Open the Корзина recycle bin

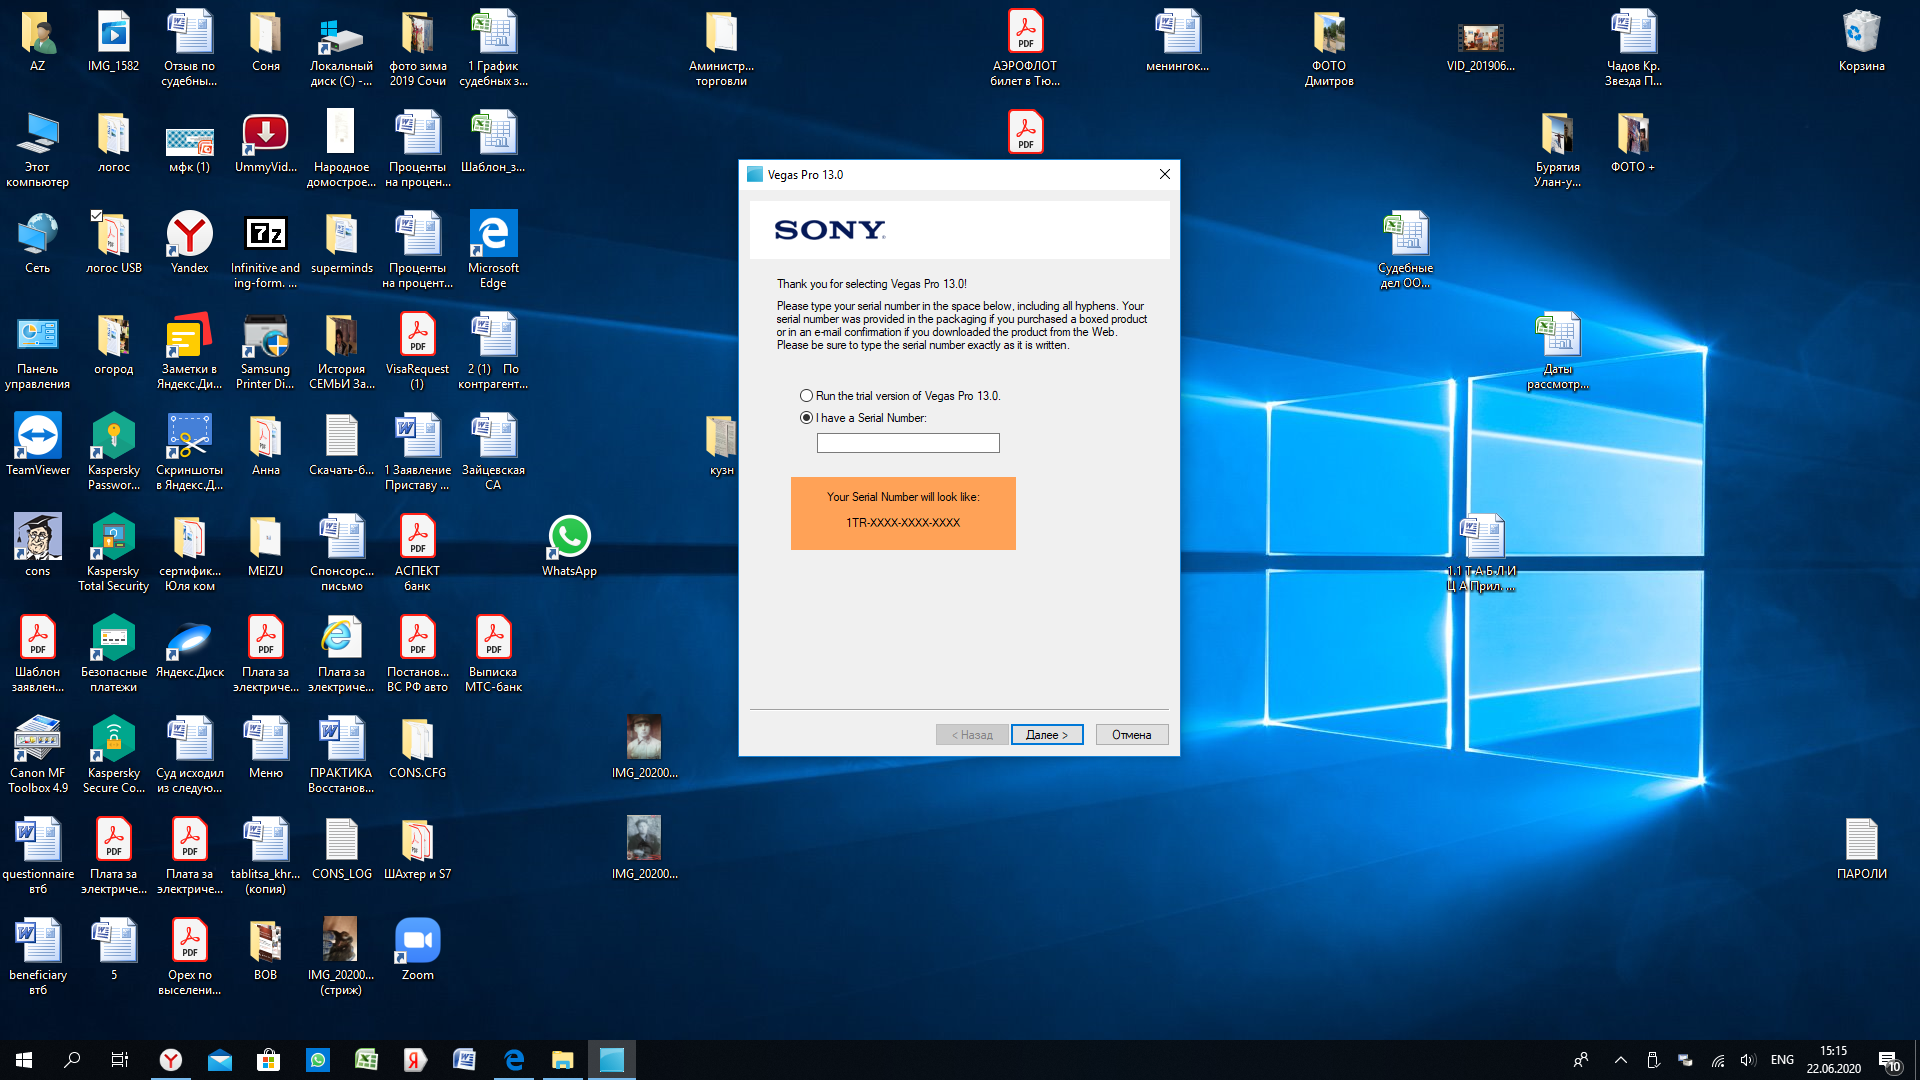coord(1861,41)
